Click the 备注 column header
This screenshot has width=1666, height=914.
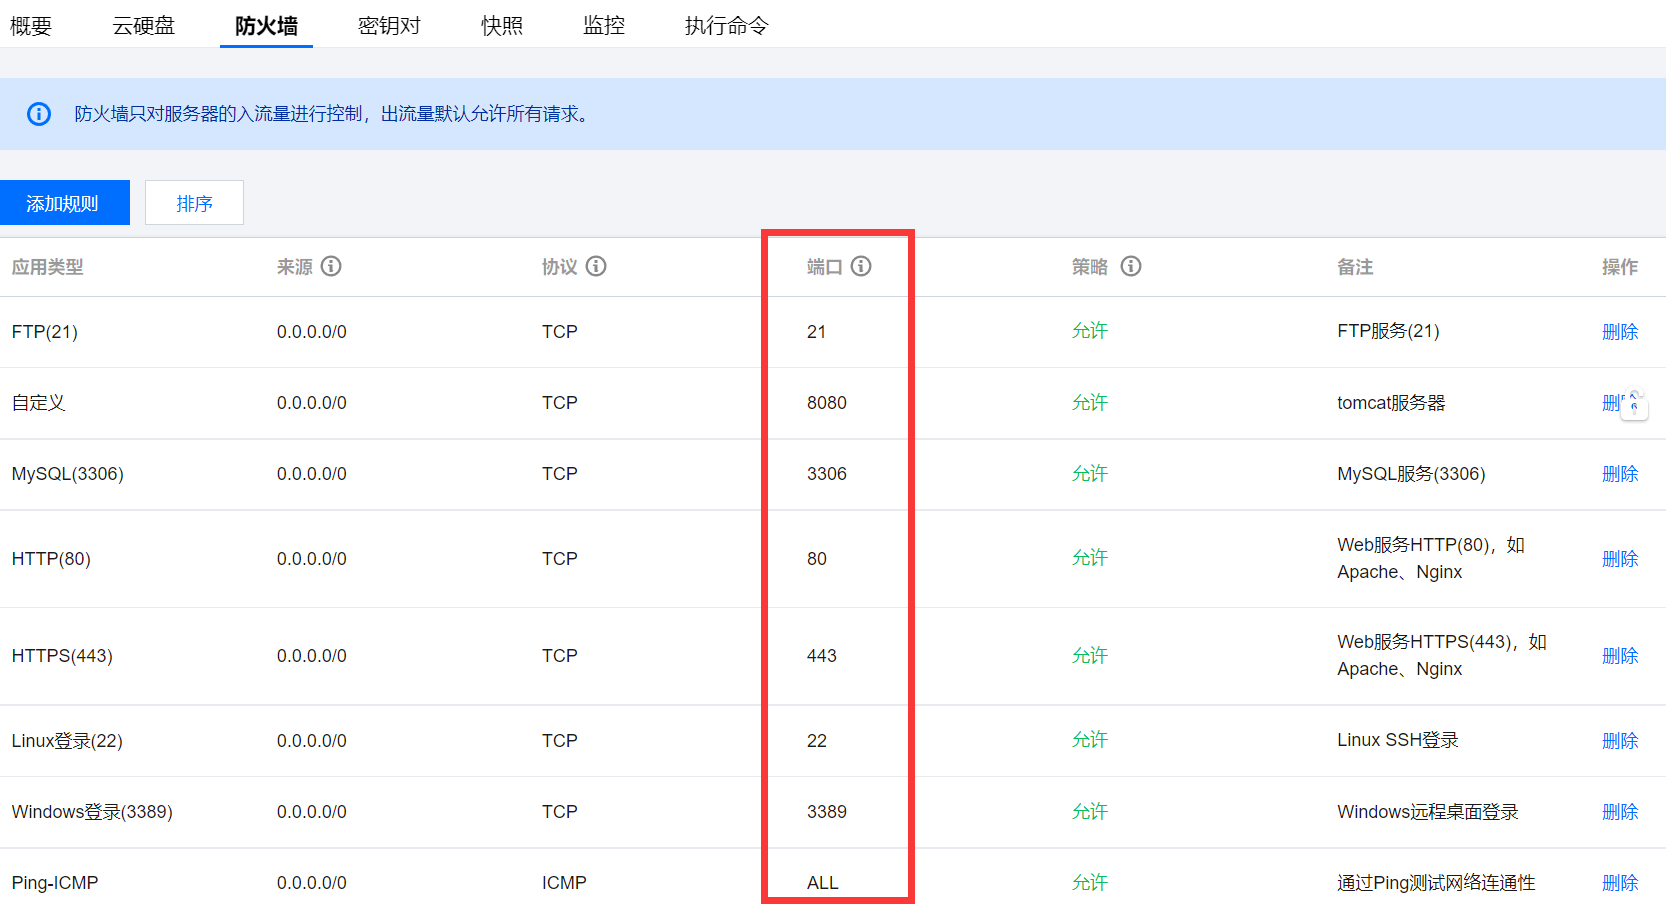tap(1355, 267)
